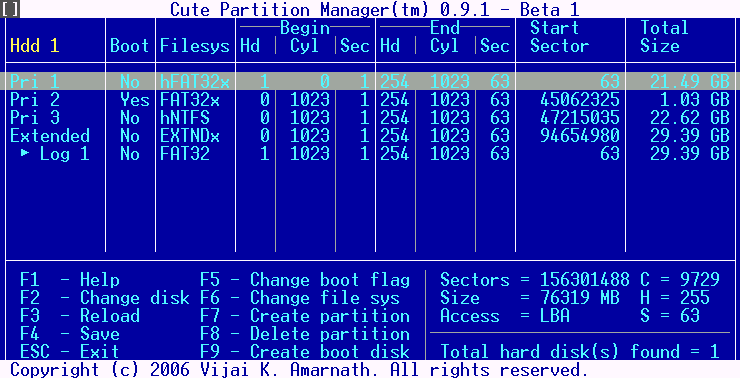The height and width of the screenshot is (378, 740).
Task: Click the copyright notice line
Action: [x=300, y=369]
